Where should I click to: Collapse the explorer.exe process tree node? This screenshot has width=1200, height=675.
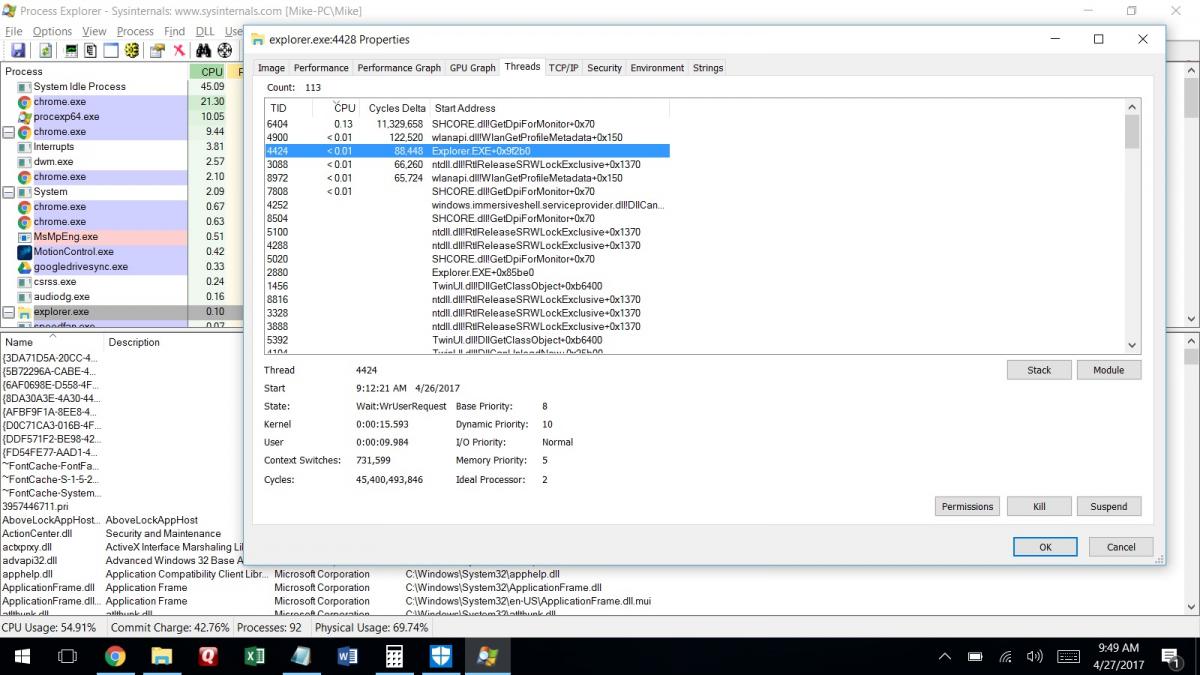pos(9,312)
